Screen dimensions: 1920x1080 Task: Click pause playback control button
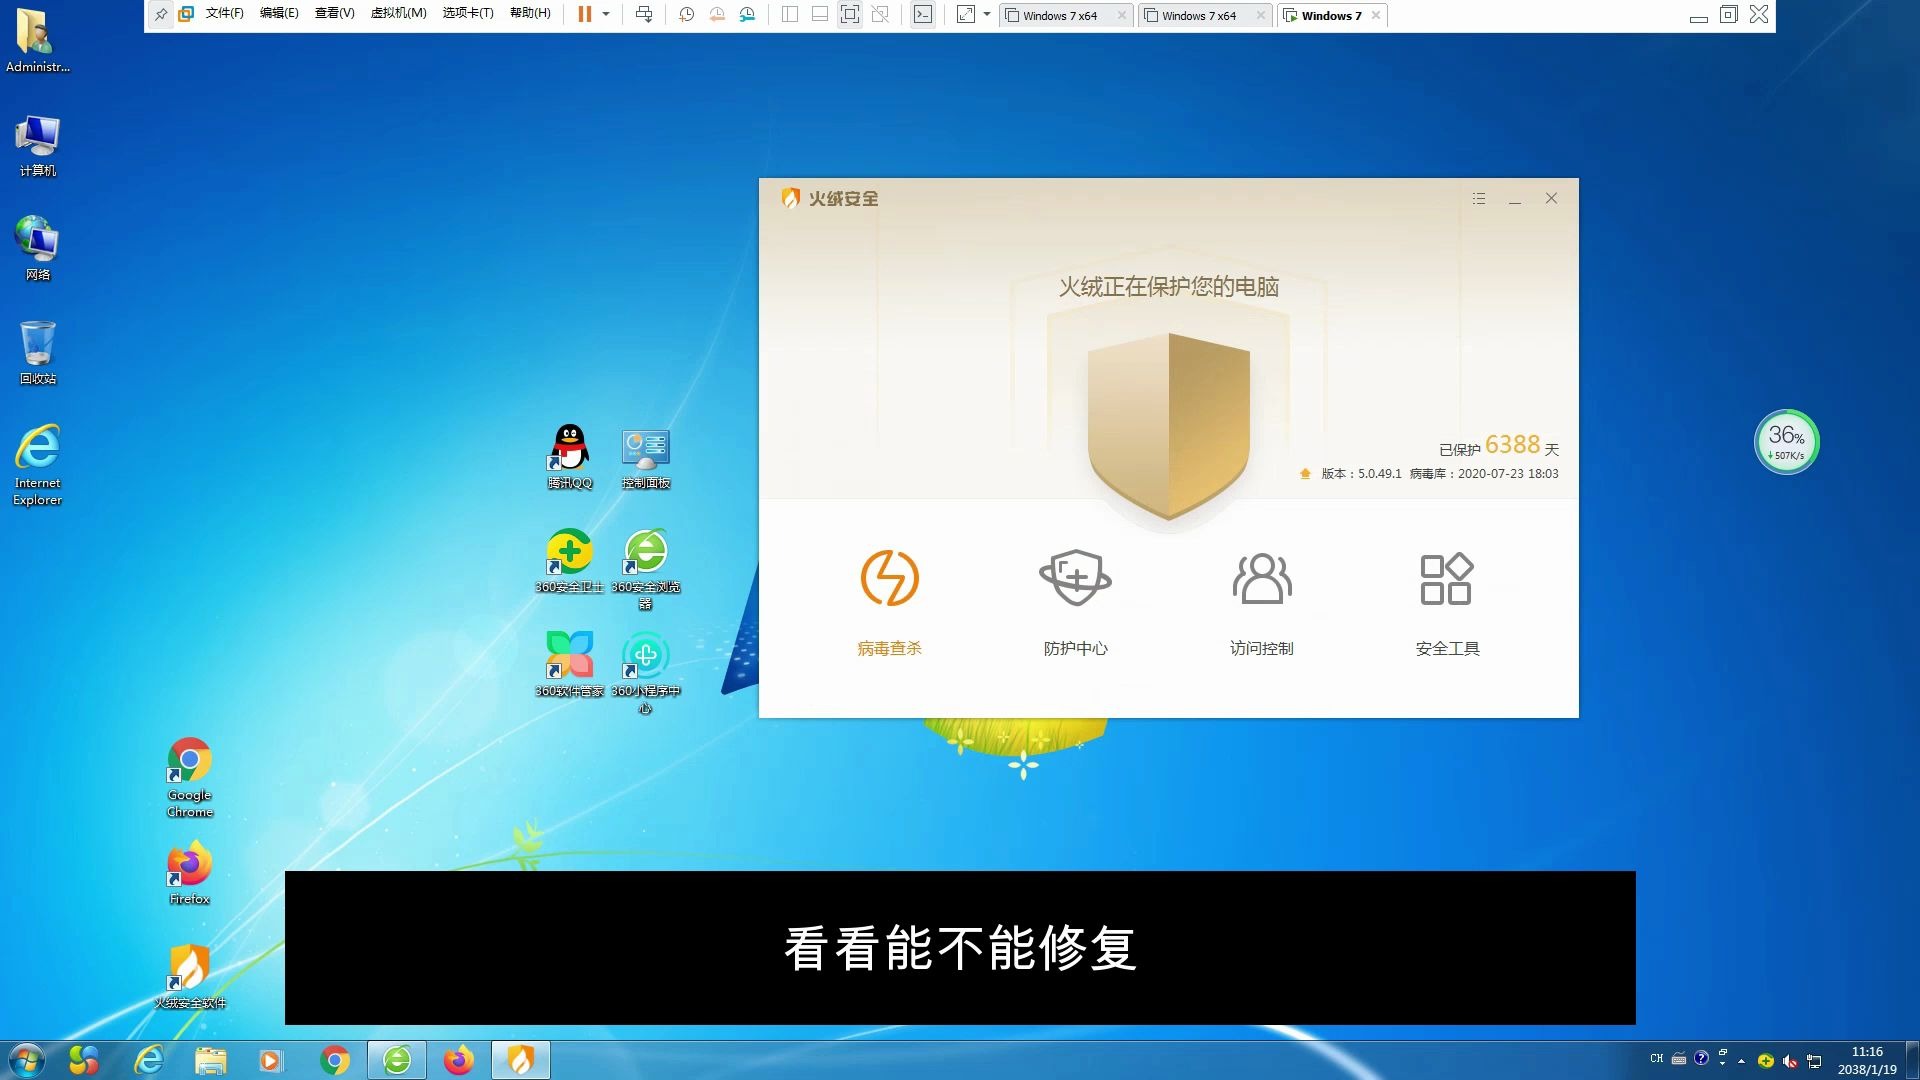tap(583, 15)
